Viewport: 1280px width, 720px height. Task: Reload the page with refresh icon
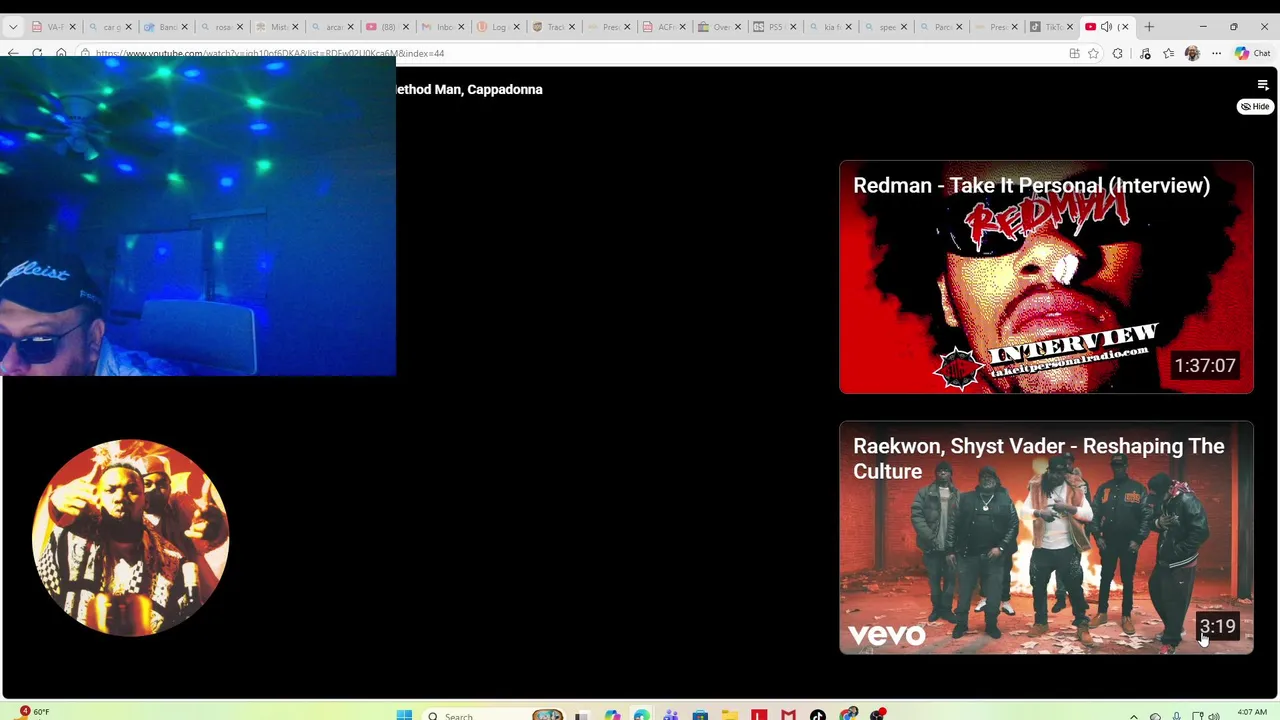(37, 53)
